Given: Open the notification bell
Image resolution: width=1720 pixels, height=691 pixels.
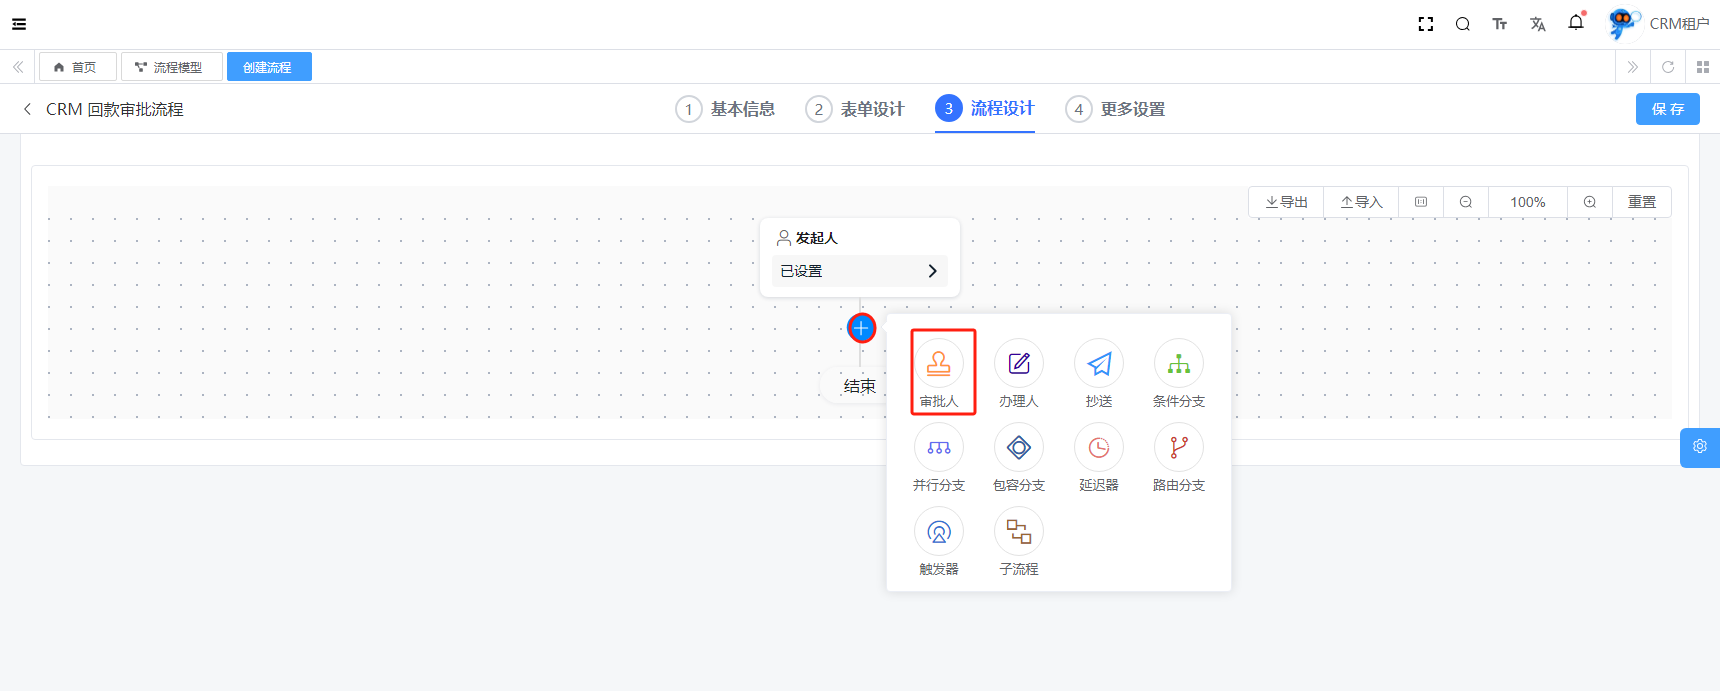Looking at the screenshot, I should point(1576,23).
